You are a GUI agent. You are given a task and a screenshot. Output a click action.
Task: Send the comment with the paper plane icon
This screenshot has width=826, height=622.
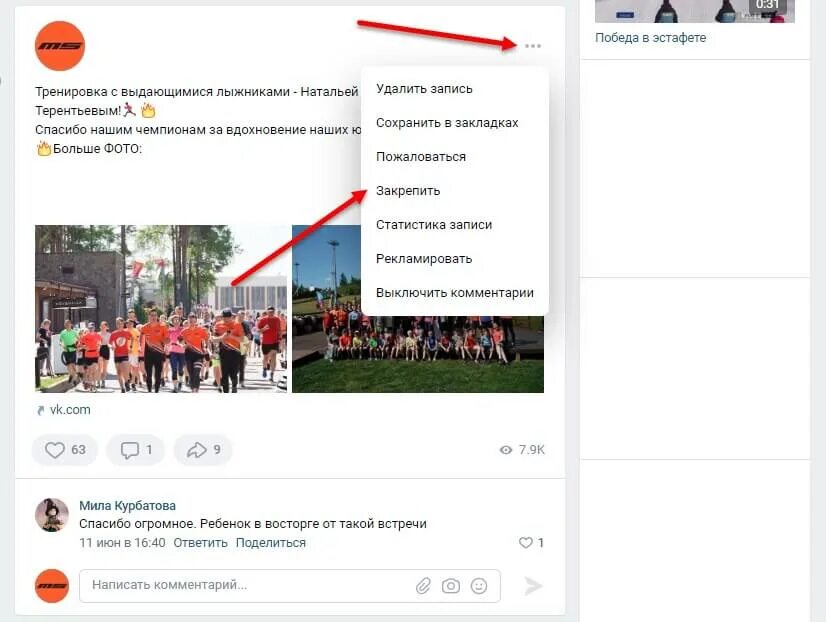pyautogui.click(x=533, y=586)
